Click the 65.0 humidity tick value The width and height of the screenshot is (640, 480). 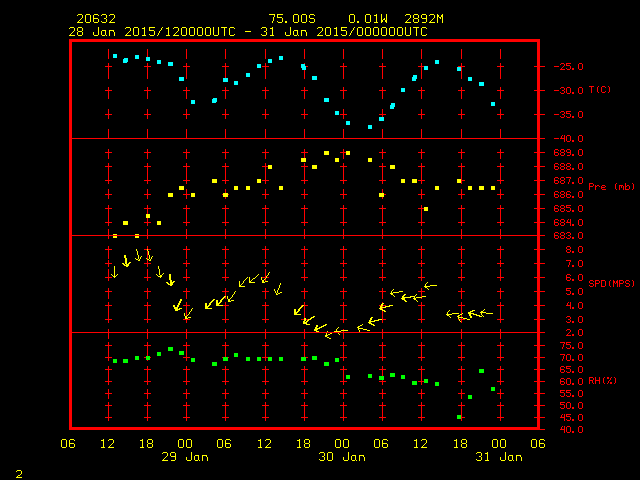click(571, 370)
